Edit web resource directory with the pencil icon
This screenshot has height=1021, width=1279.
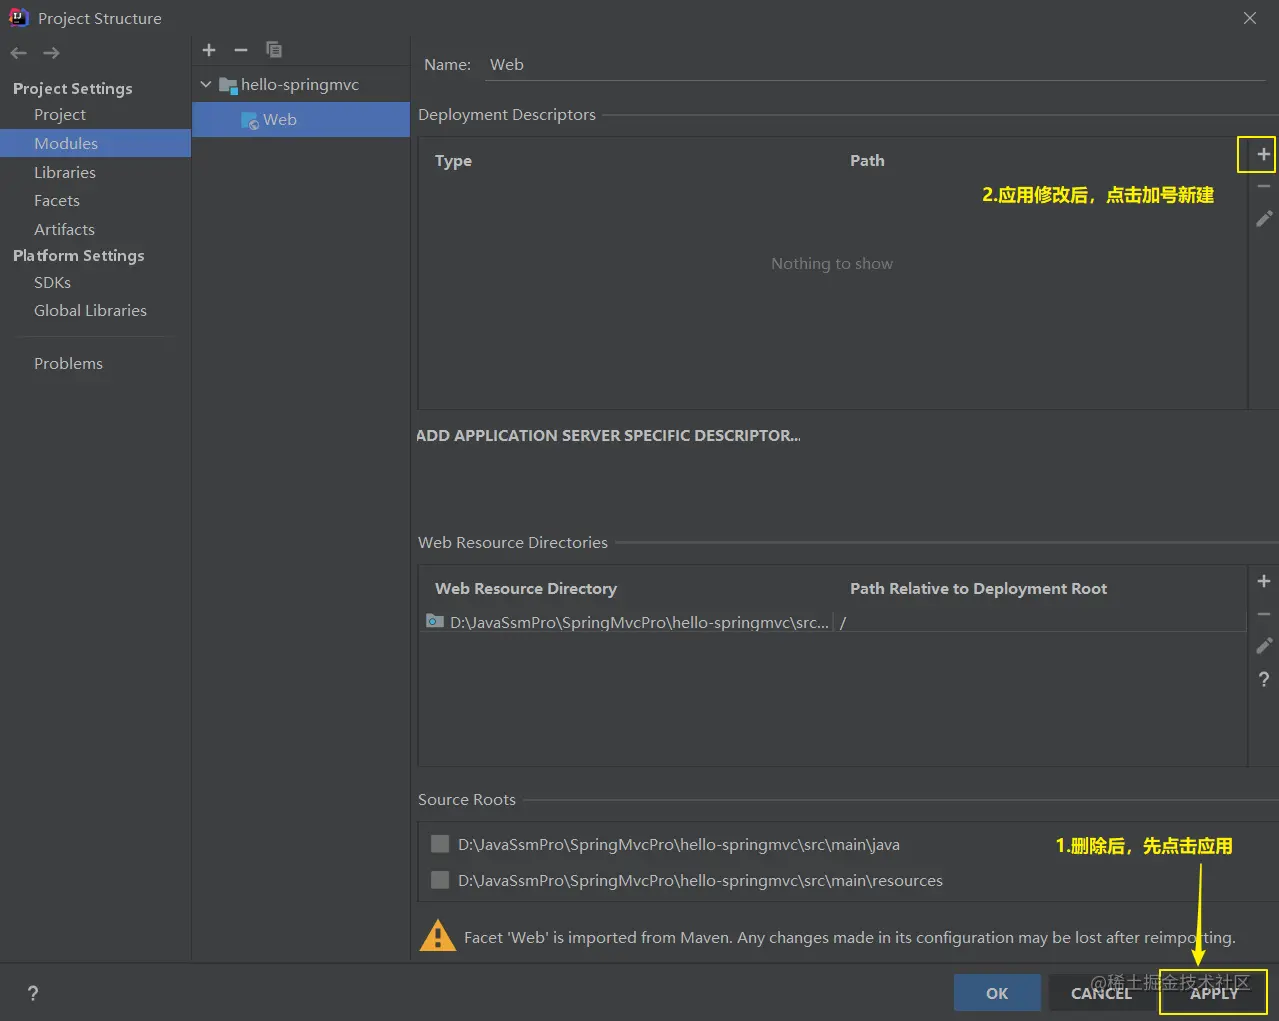(1264, 646)
